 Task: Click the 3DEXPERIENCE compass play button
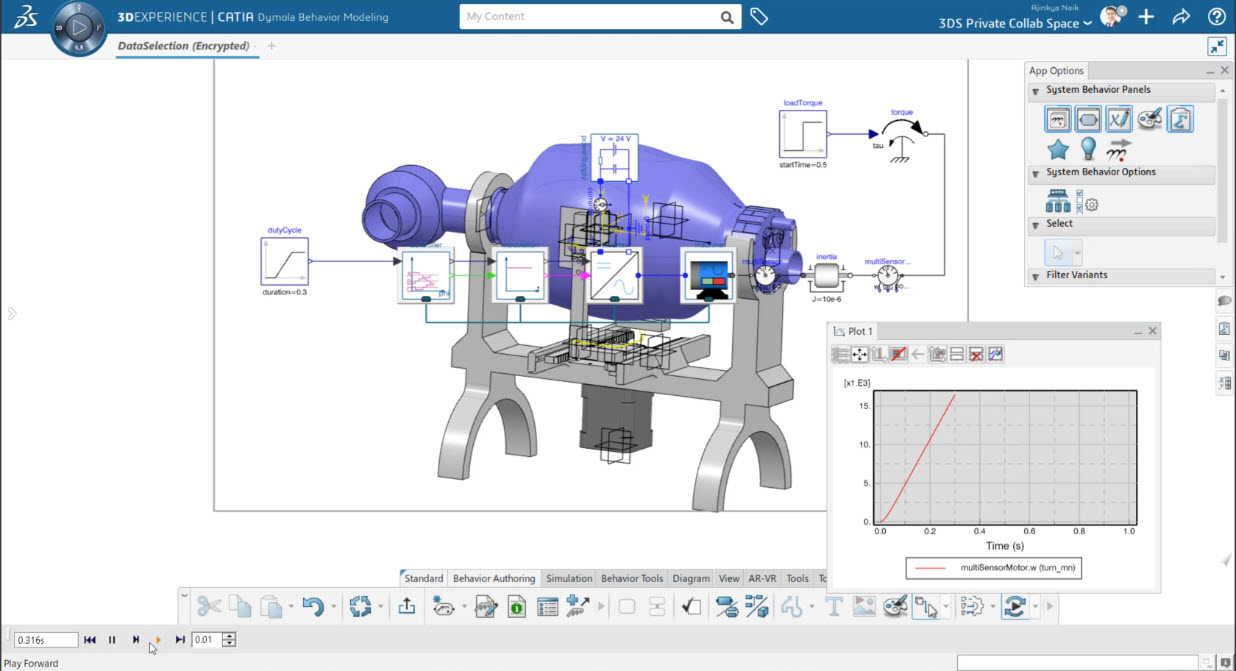point(79,28)
